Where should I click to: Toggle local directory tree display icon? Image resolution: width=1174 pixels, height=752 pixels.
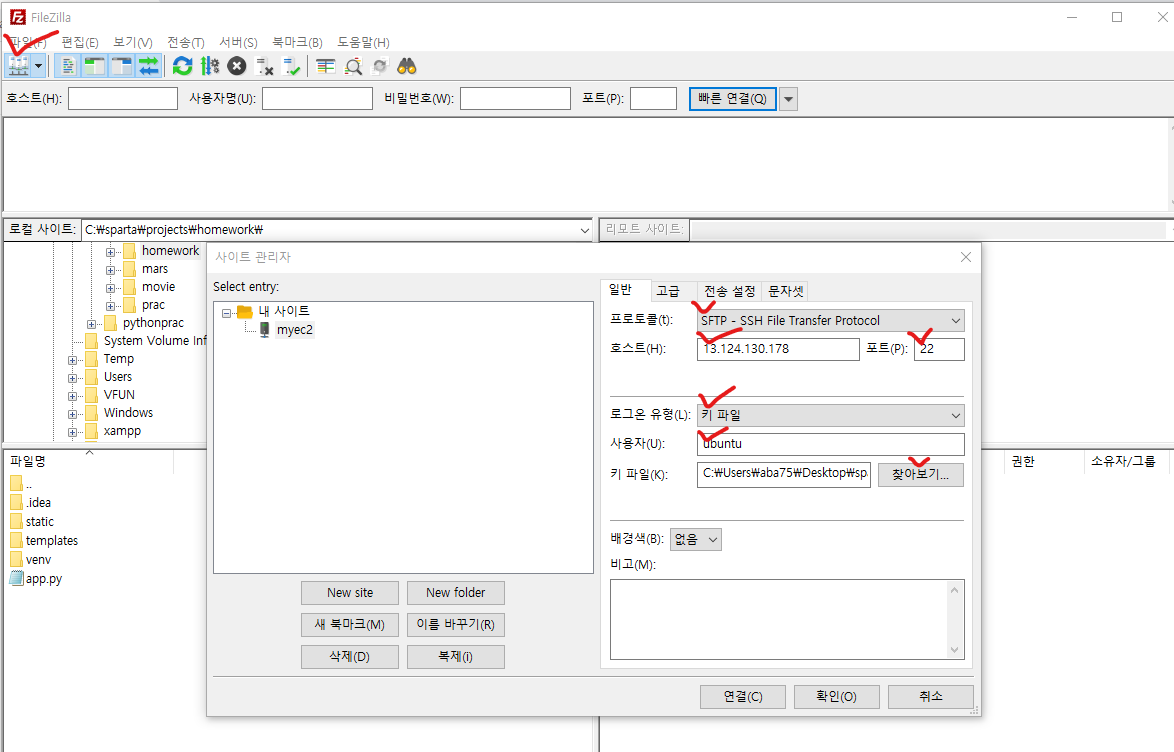[94, 66]
